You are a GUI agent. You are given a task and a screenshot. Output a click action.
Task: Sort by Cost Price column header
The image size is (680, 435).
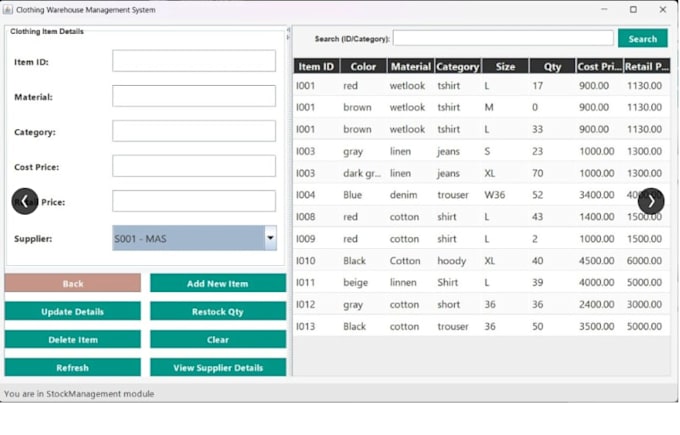pyautogui.click(x=600, y=66)
